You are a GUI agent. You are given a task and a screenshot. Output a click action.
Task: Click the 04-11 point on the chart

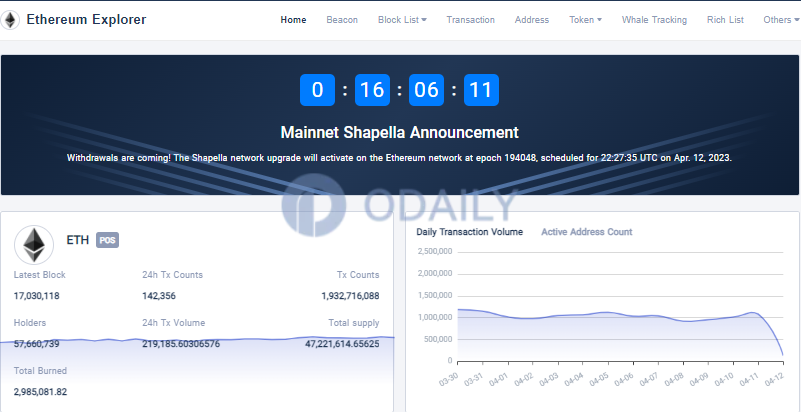pos(748,316)
